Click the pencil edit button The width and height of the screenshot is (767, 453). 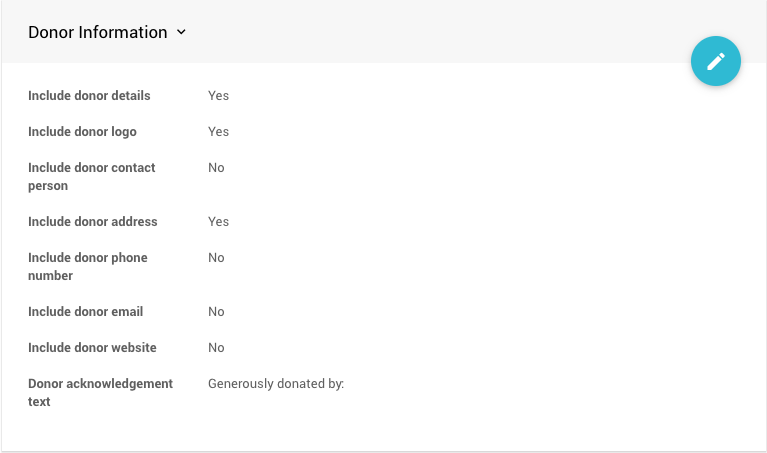715,61
